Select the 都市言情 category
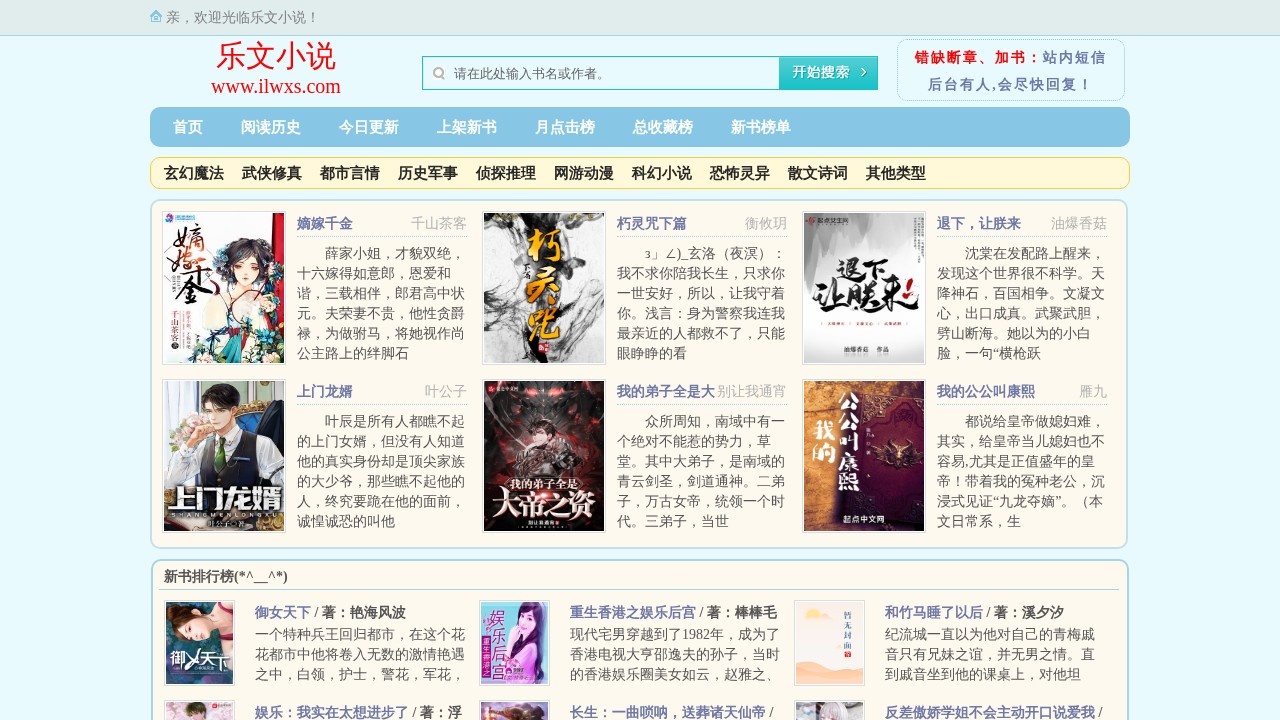 (x=350, y=173)
